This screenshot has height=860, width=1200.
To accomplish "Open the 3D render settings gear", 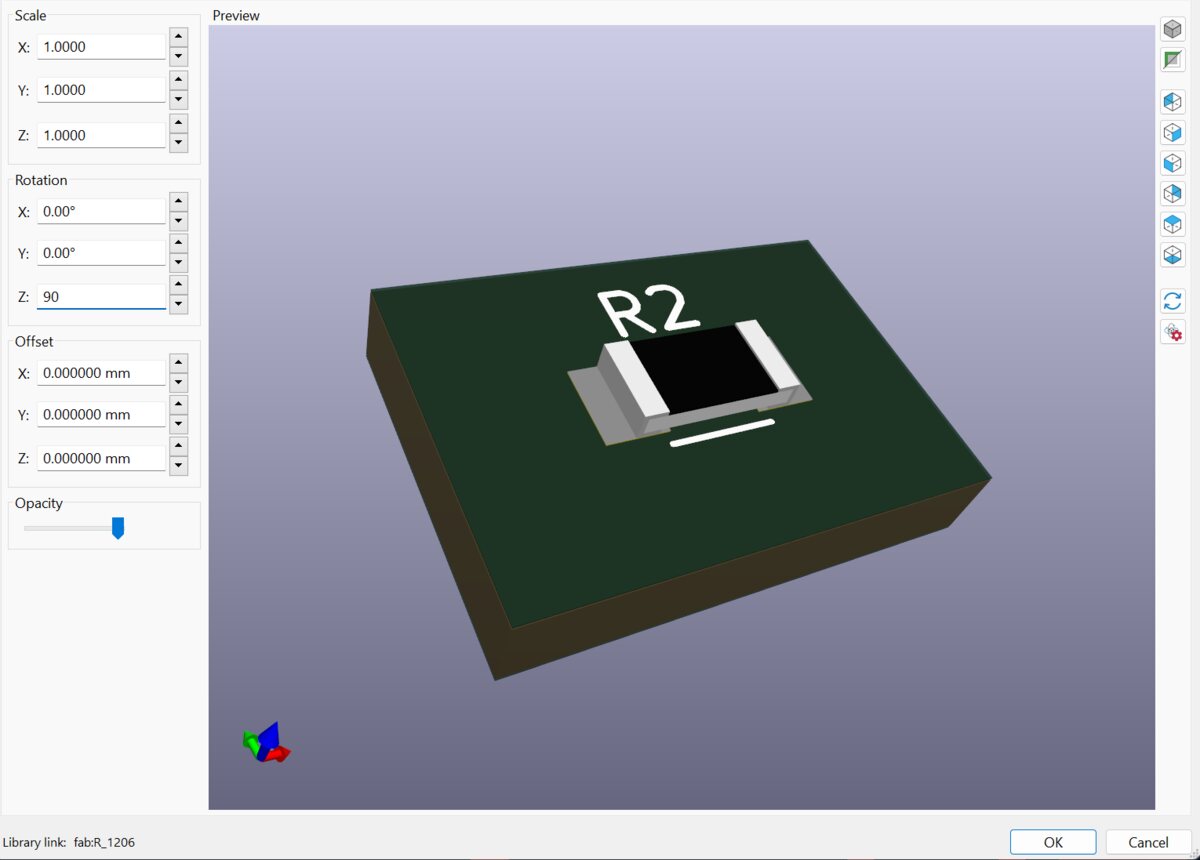I will click(x=1172, y=332).
